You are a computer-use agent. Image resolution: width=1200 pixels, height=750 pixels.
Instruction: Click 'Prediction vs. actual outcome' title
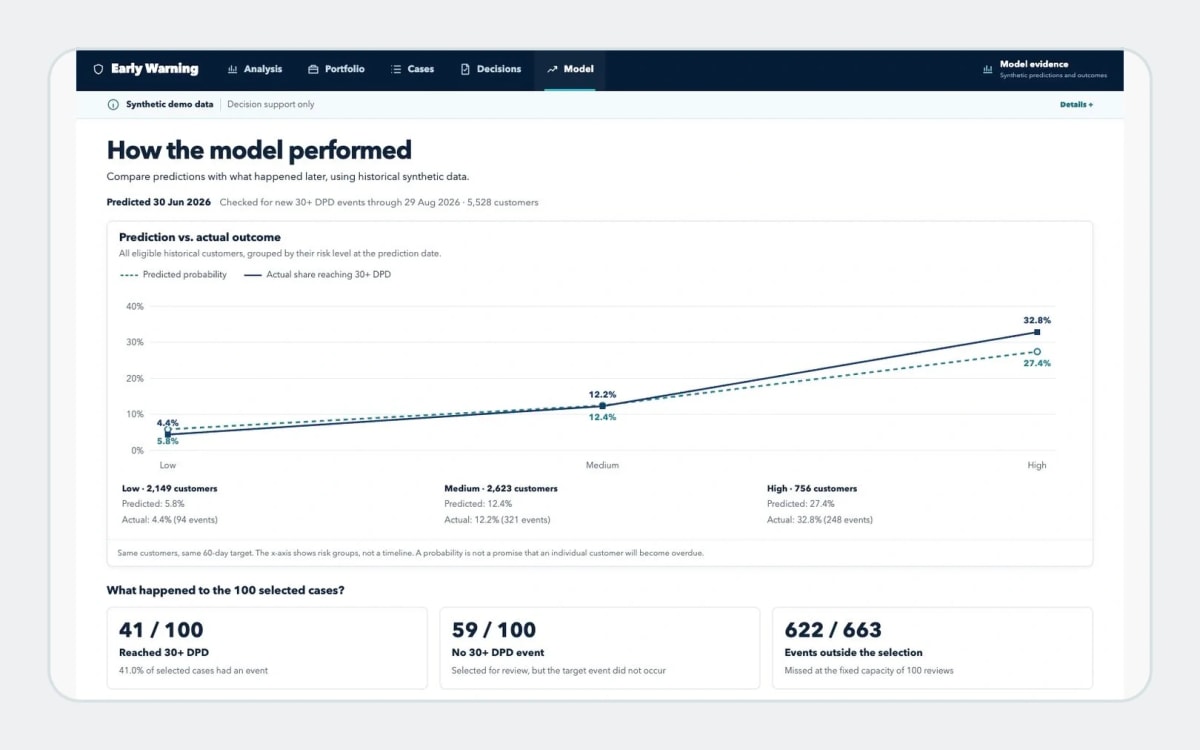200,237
